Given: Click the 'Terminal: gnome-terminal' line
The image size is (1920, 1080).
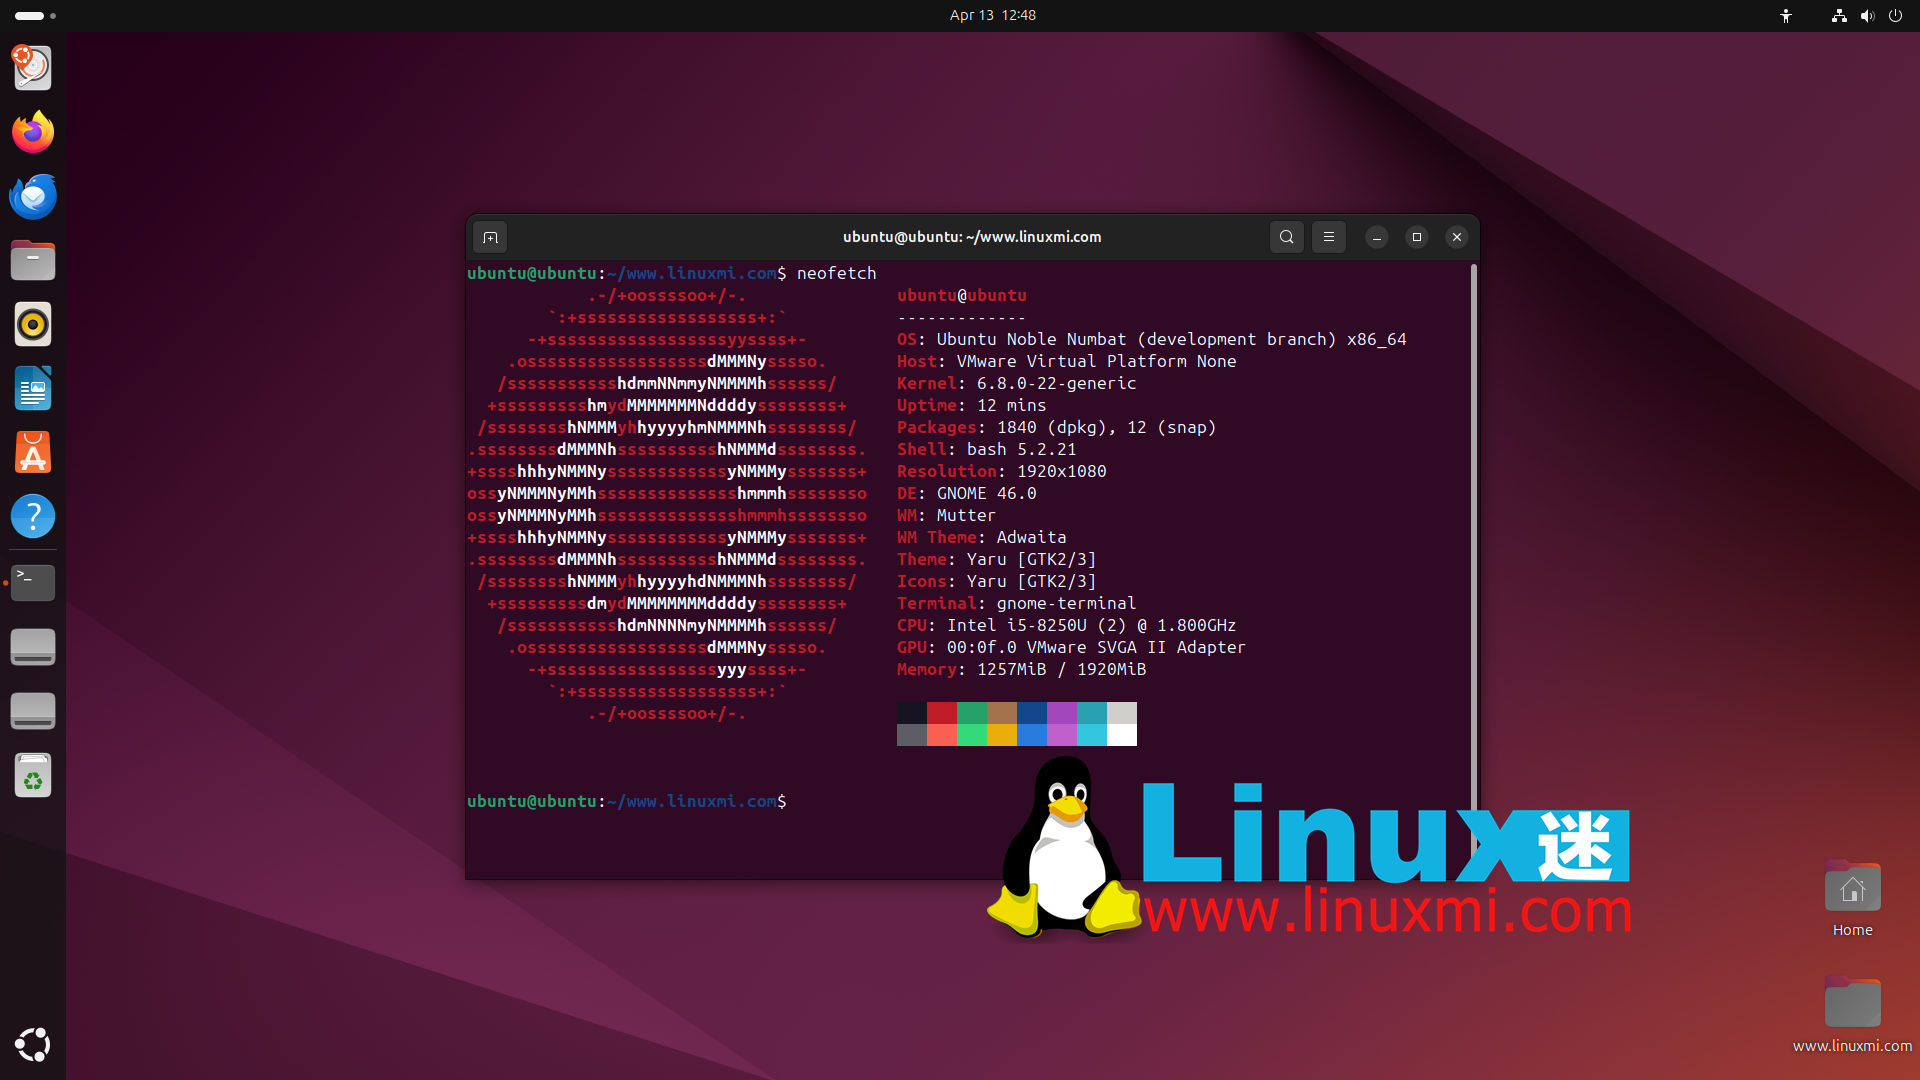Looking at the screenshot, I should tap(1016, 603).
